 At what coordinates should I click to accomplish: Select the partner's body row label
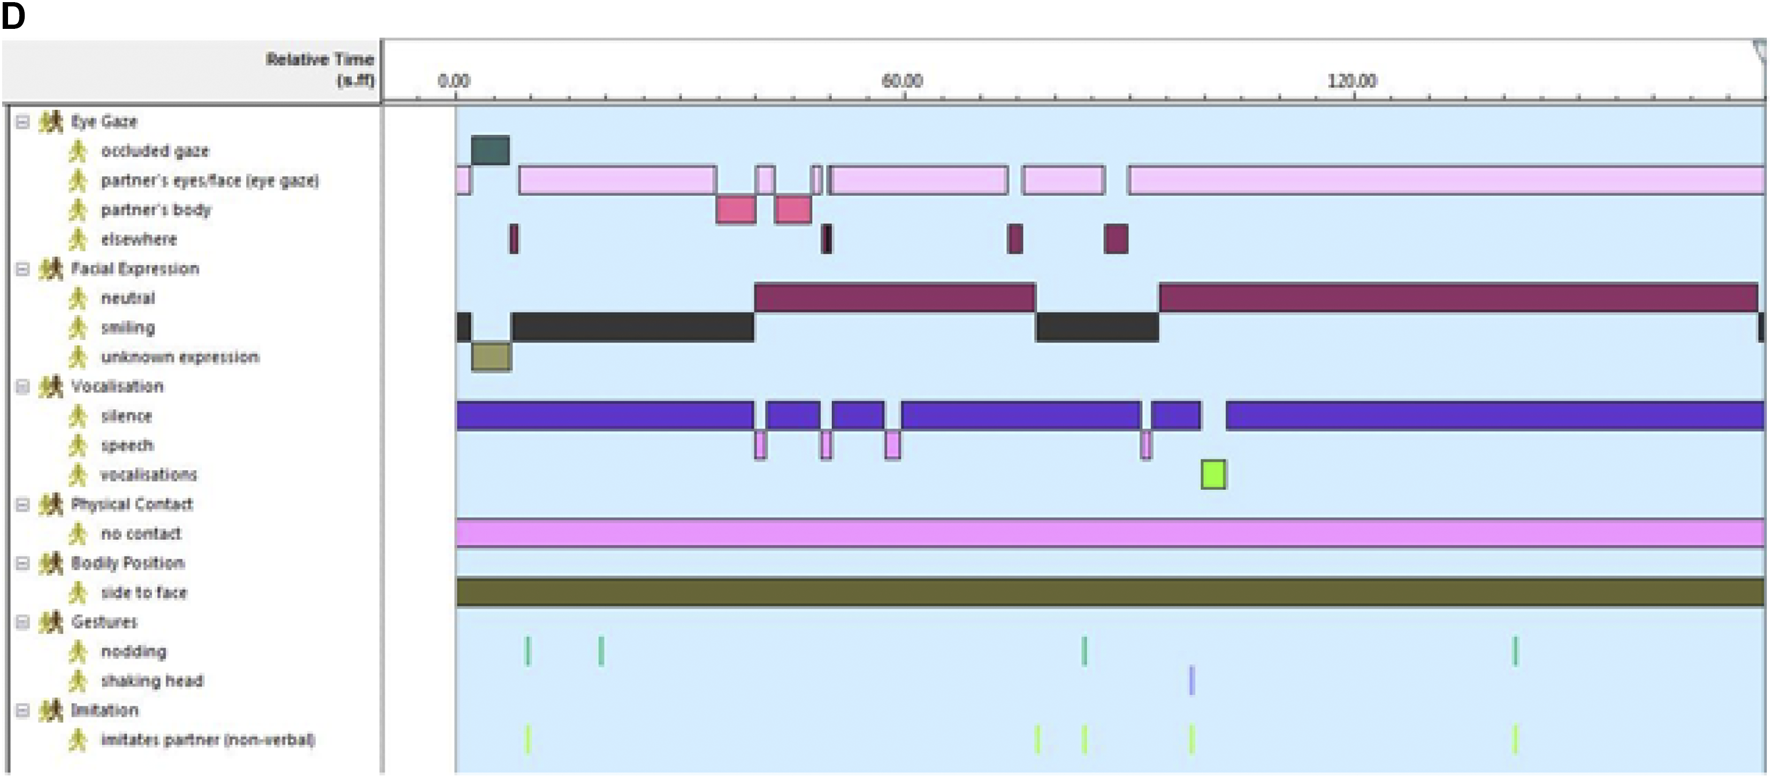pos(156,210)
